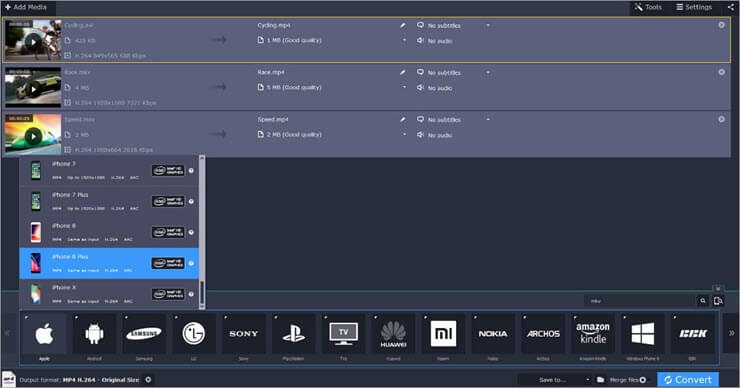Click Add Media to import files
Image resolution: width=740 pixels, height=388 pixels.
point(26,7)
